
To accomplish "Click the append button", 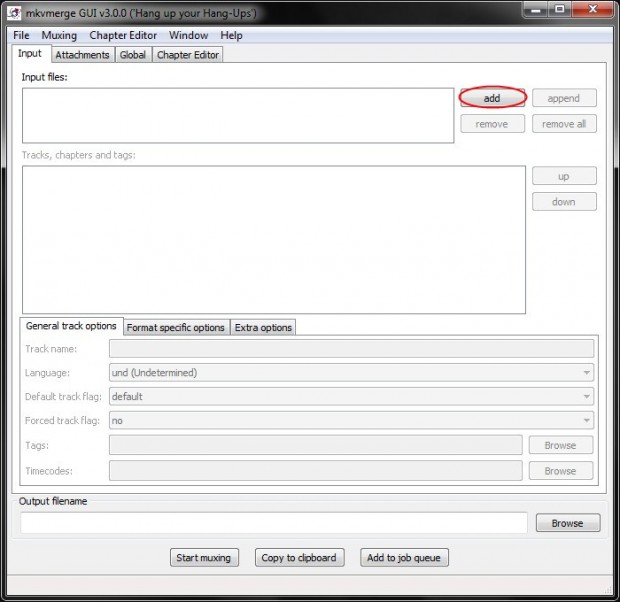I will (x=564, y=98).
